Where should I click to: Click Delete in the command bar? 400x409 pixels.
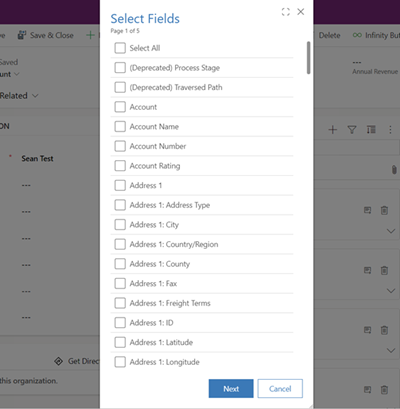pos(329,35)
